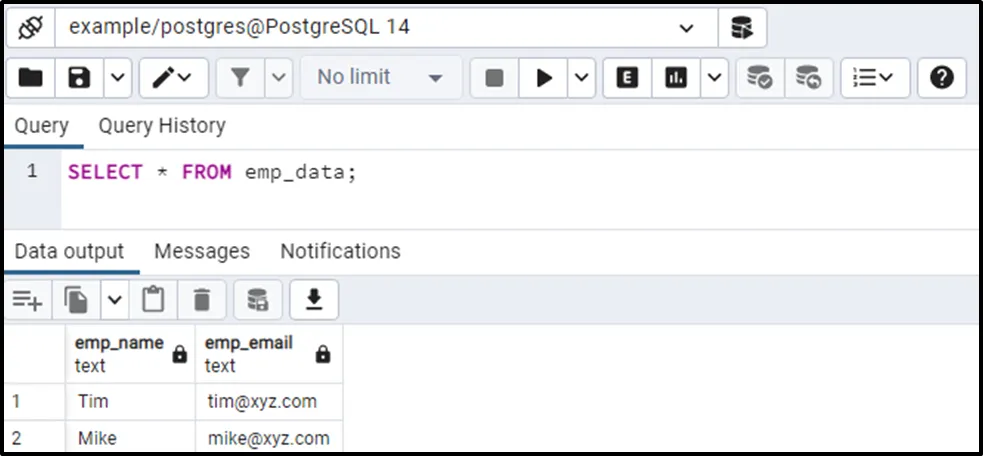Click the Commit database icon
The image size is (983, 456).
click(760, 77)
